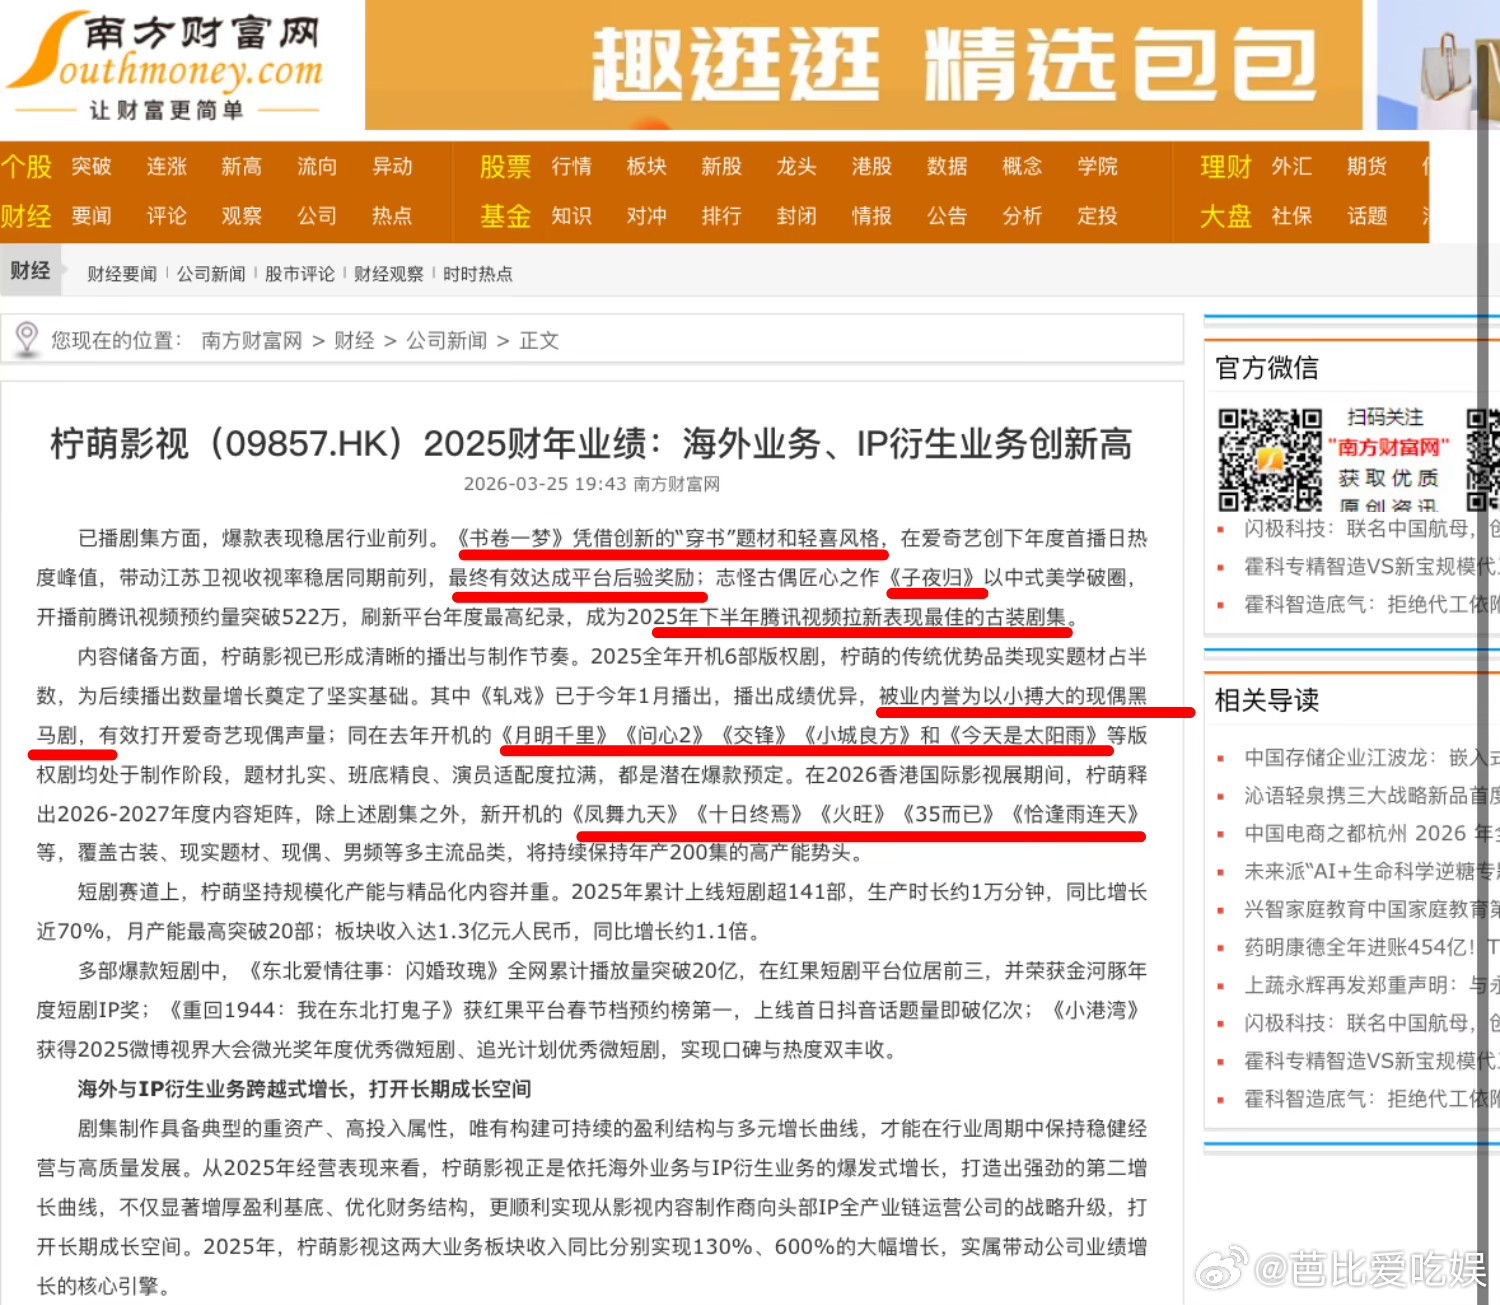The width and height of the screenshot is (1500, 1305).
Task: Switch to the 股市评论 sub-tab
Action: pyautogui.click(x=299, y=273)
